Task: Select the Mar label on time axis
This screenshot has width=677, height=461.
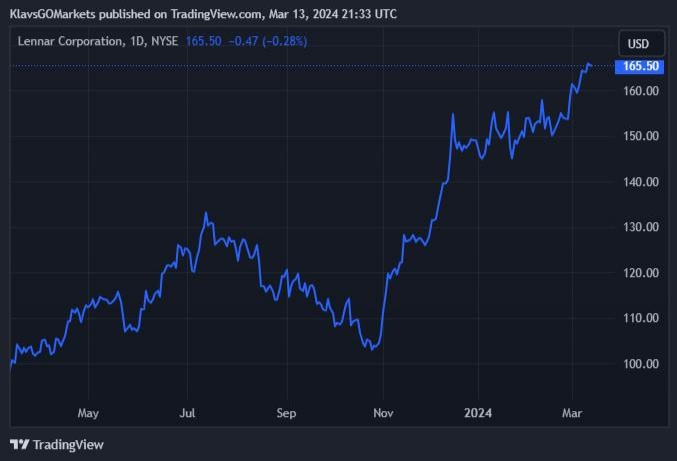Action: point(573,412)
